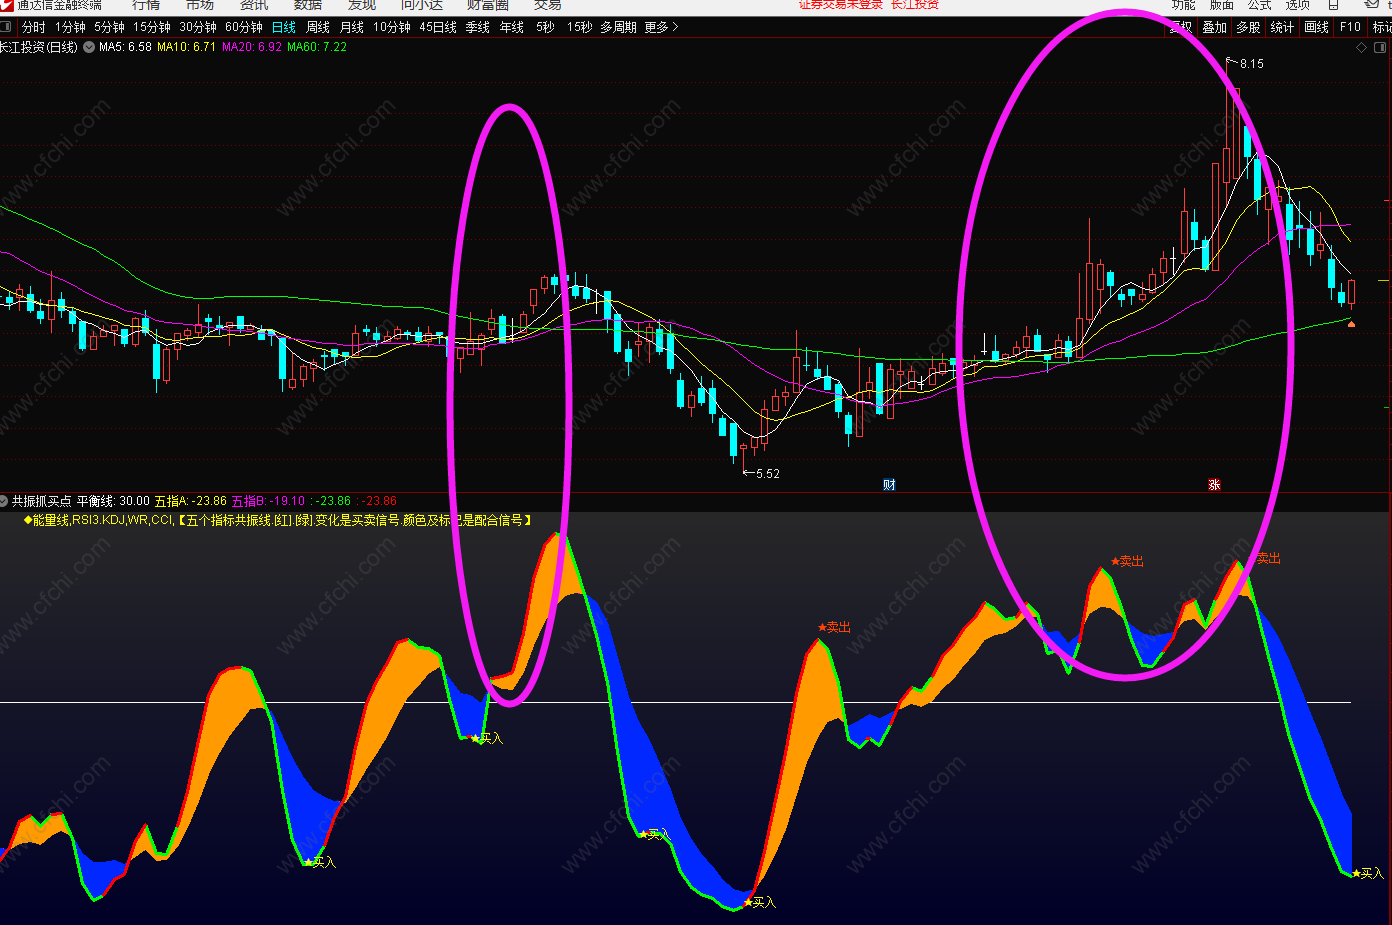The height and width of the screenshot is (925, 1392).
Task: Click the 统计 statistics button
Action: pos(1282,27)
